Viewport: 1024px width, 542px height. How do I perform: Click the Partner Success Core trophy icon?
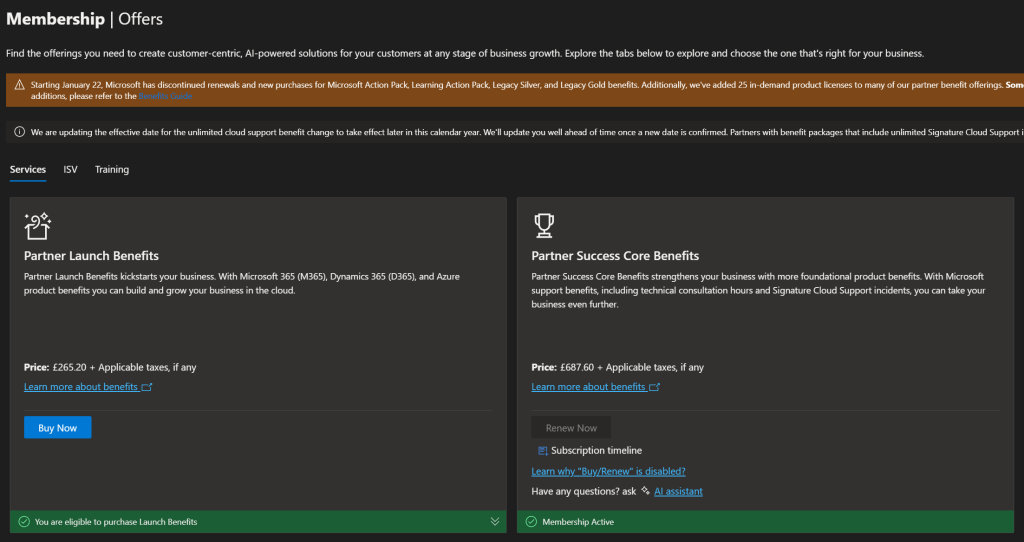pos(543,225)
